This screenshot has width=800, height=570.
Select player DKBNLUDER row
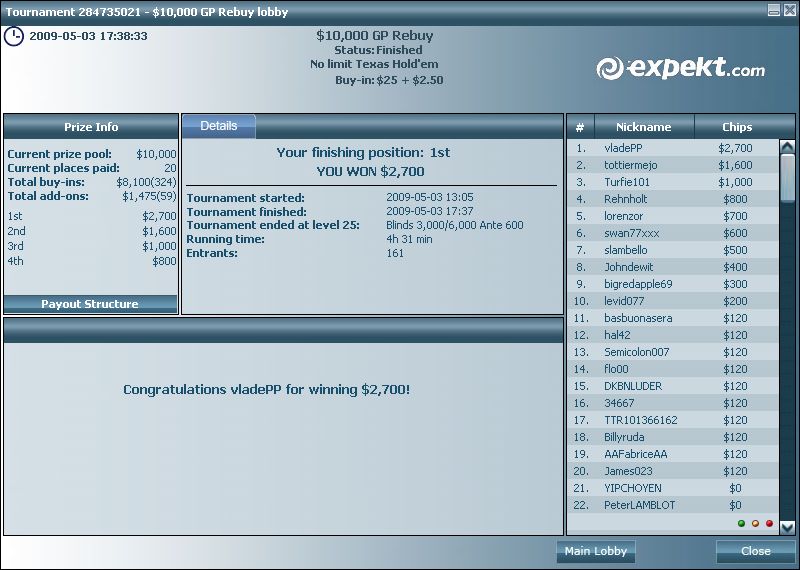point(673,386)
